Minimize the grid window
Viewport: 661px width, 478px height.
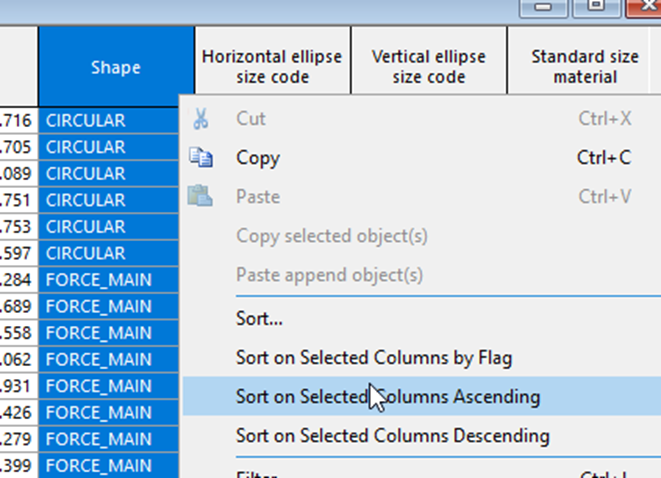click(x=543, y=8)
